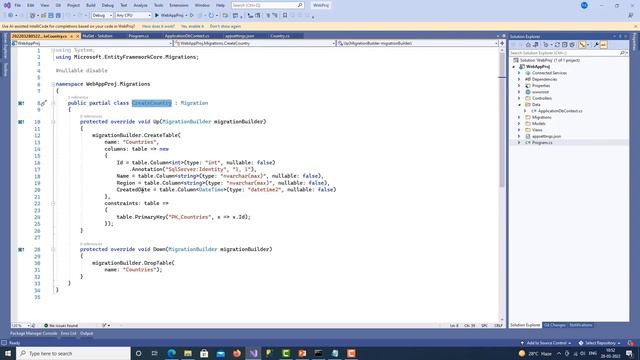This screenshot has height=360, width=640.
Task: Open the WebAppProj.Migrations.CreateCountry type dropdown
Action: coord(255,43)
